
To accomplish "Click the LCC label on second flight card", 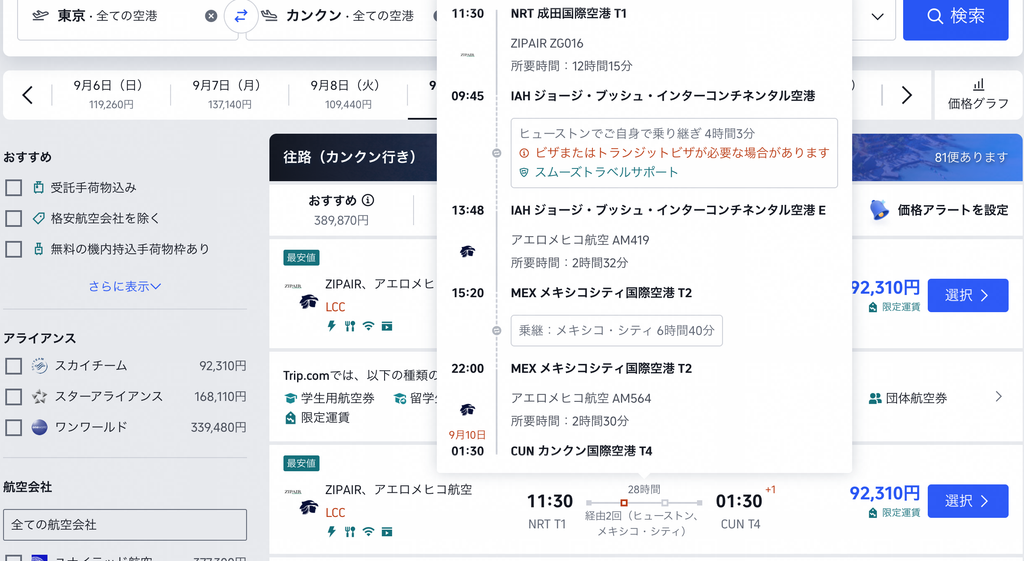I will pos(335,513).
